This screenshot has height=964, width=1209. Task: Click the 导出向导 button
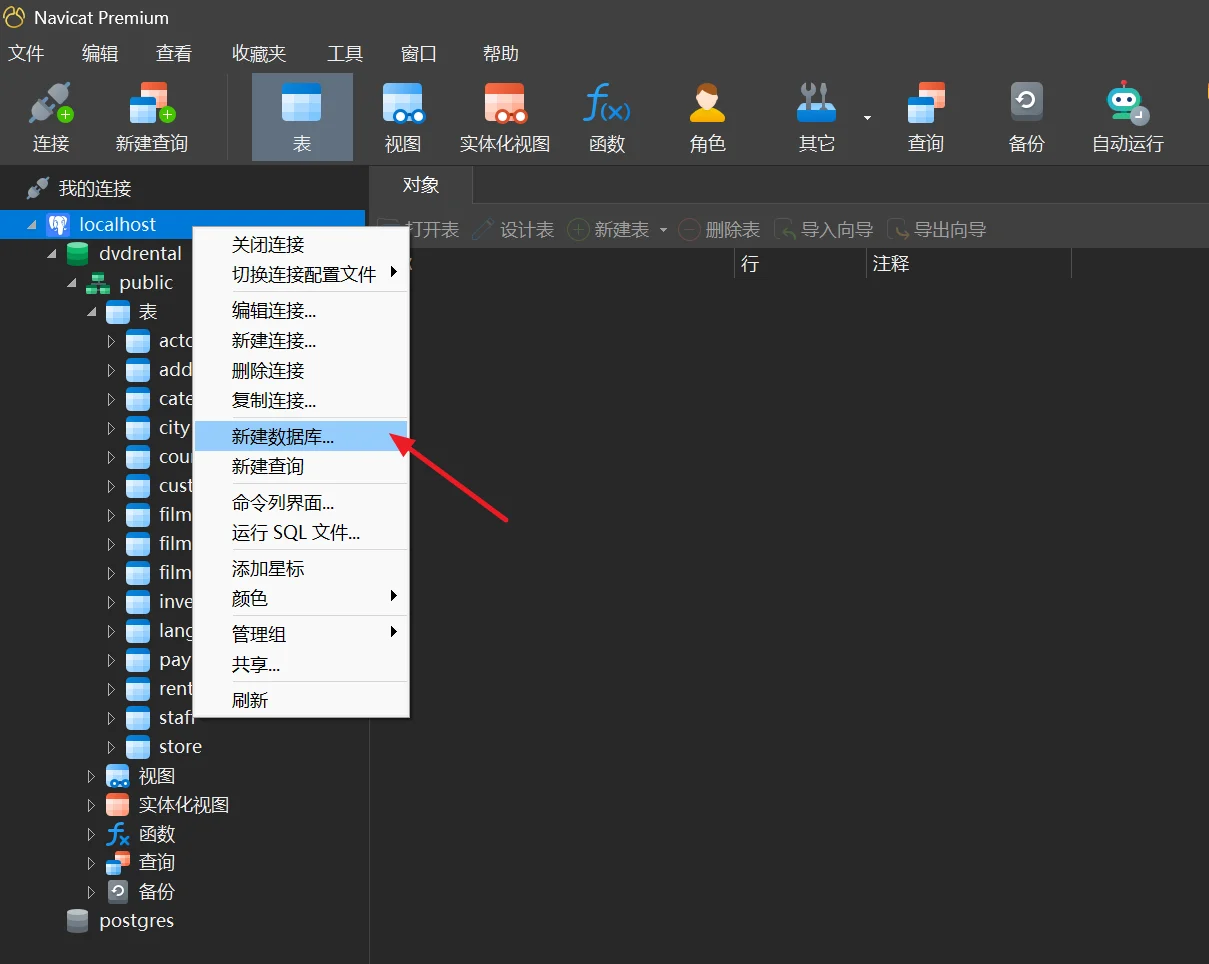[x=938, y=230]
